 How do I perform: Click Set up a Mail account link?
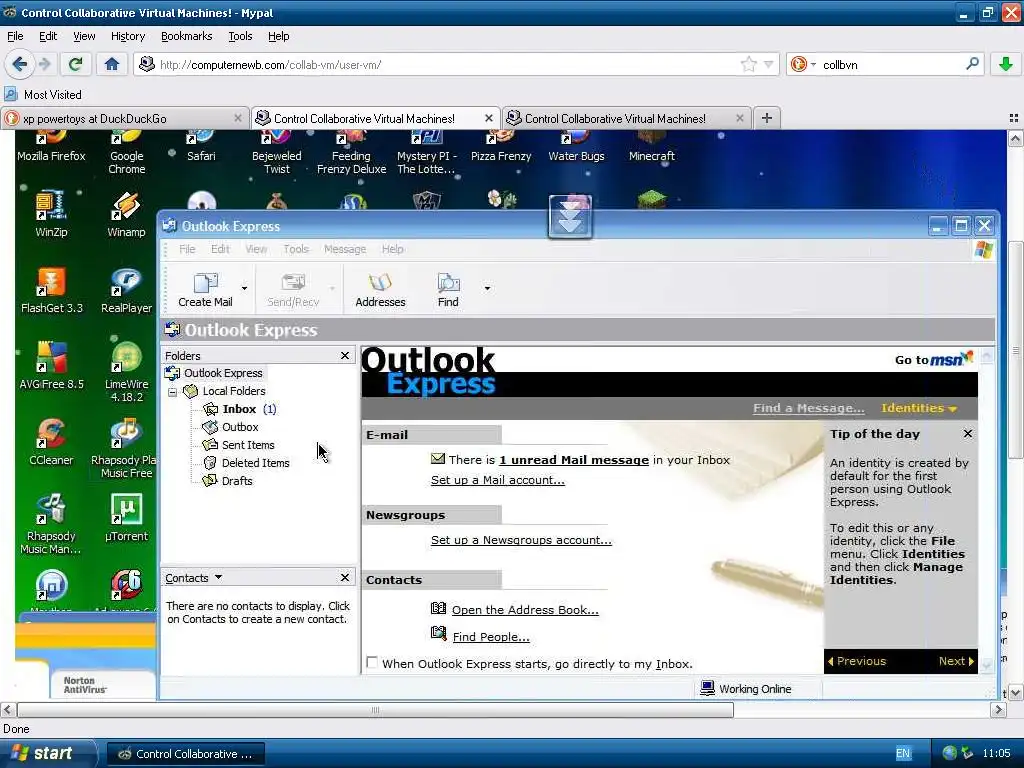point(498,480)
